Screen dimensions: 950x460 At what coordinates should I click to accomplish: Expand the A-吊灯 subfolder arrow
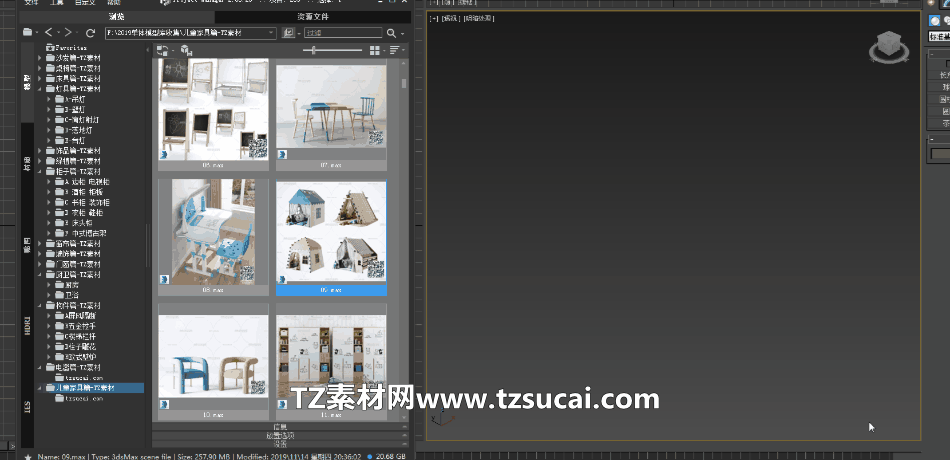[49, 99]
